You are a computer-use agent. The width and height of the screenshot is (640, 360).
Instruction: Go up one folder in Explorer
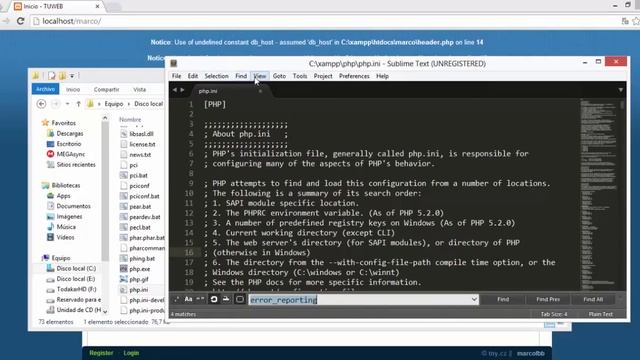78,104
